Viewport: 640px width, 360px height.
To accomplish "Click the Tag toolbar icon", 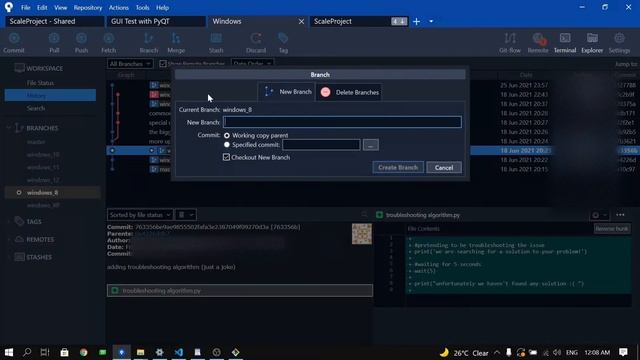I will (x=283, y=42).
